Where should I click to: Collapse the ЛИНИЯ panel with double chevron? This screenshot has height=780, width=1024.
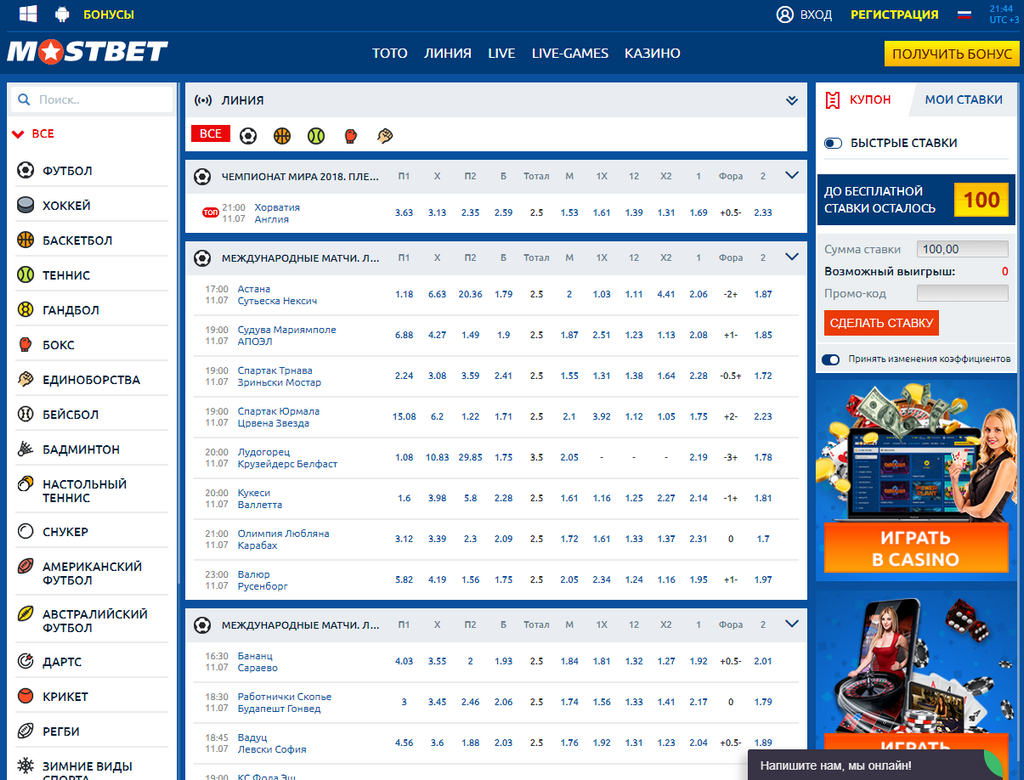[x=792, y=100]
